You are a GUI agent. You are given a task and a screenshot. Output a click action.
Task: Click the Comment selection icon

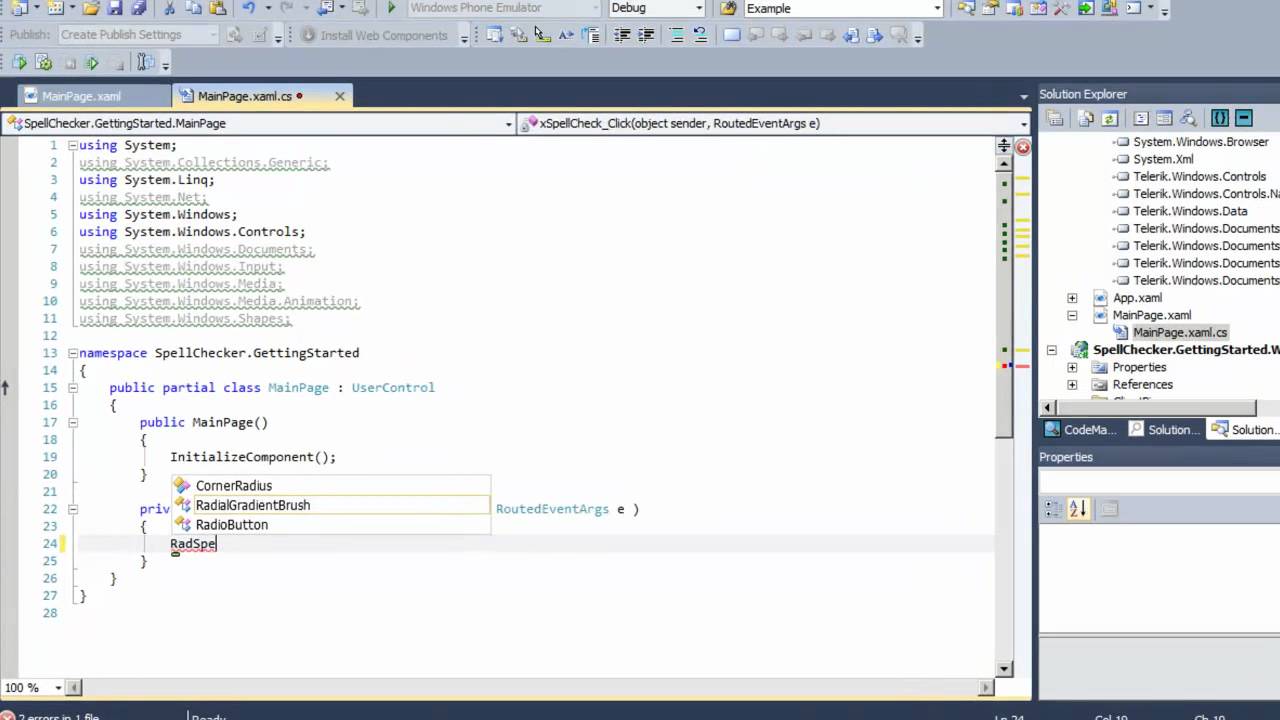(x=677, y=35)
